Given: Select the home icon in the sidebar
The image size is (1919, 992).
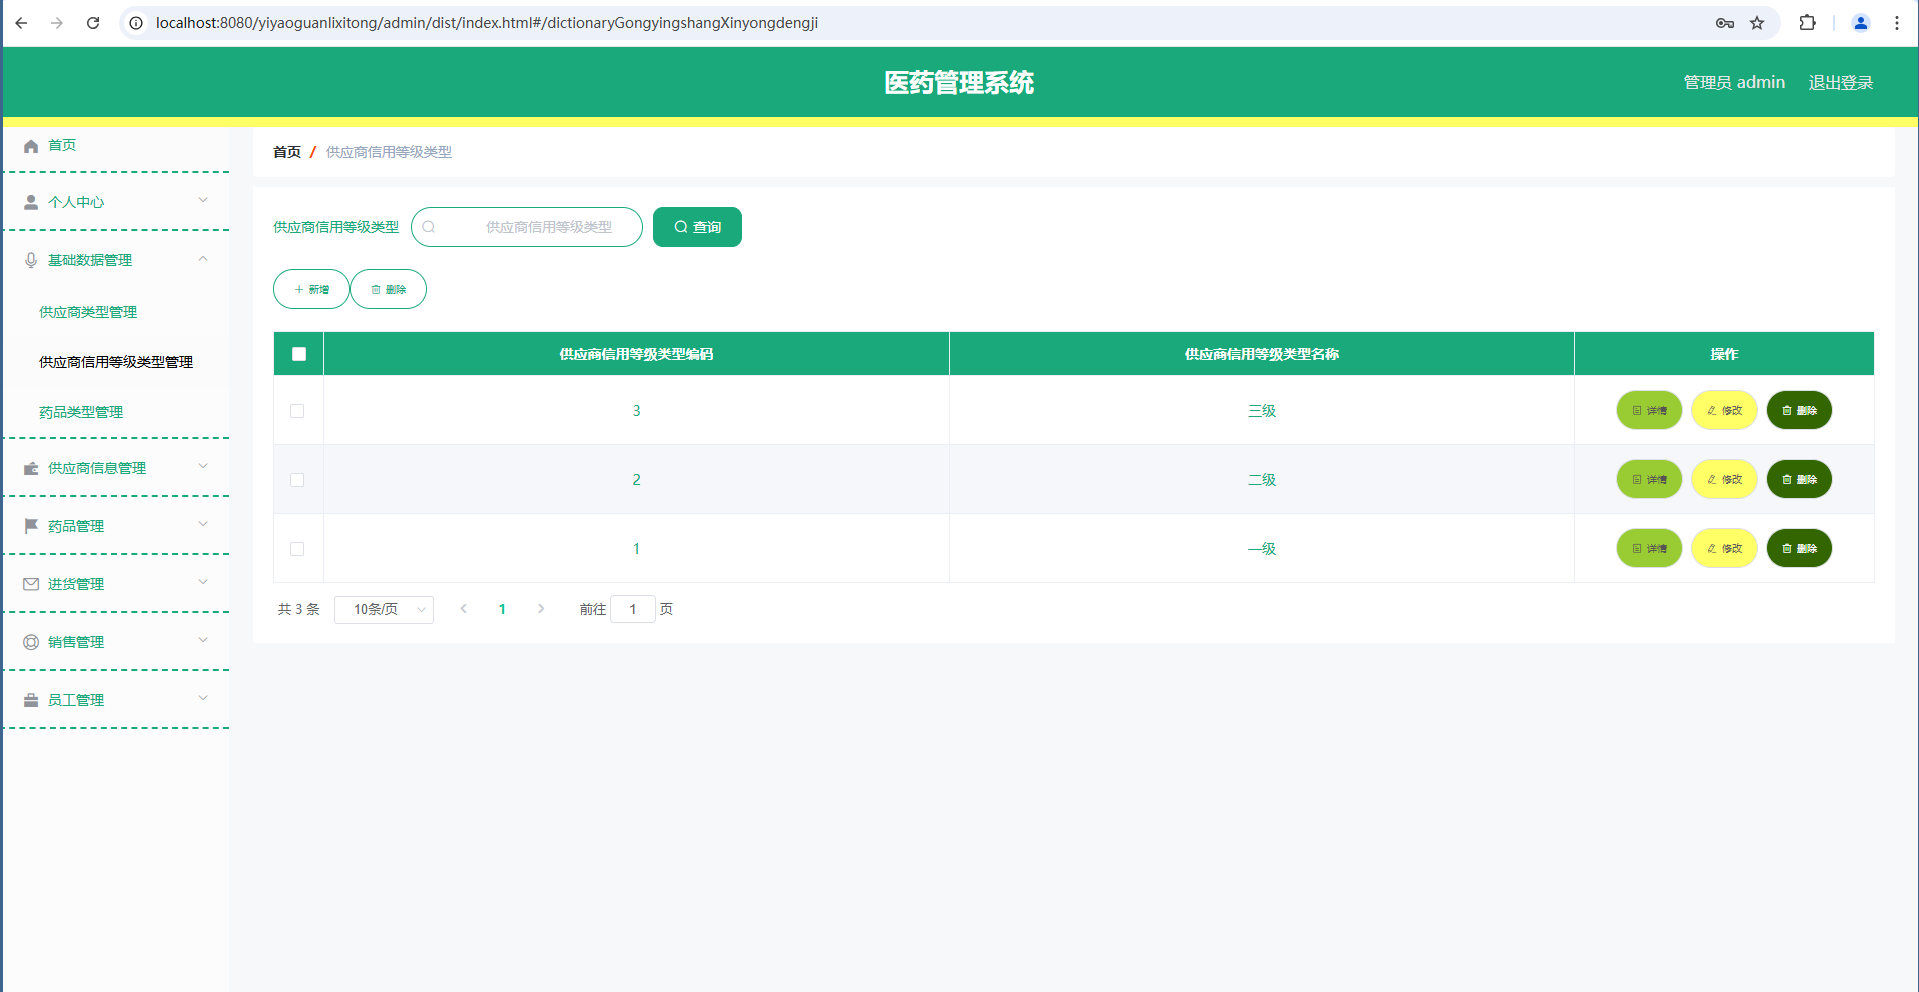Looking at the screenshot, I should 30,145.
